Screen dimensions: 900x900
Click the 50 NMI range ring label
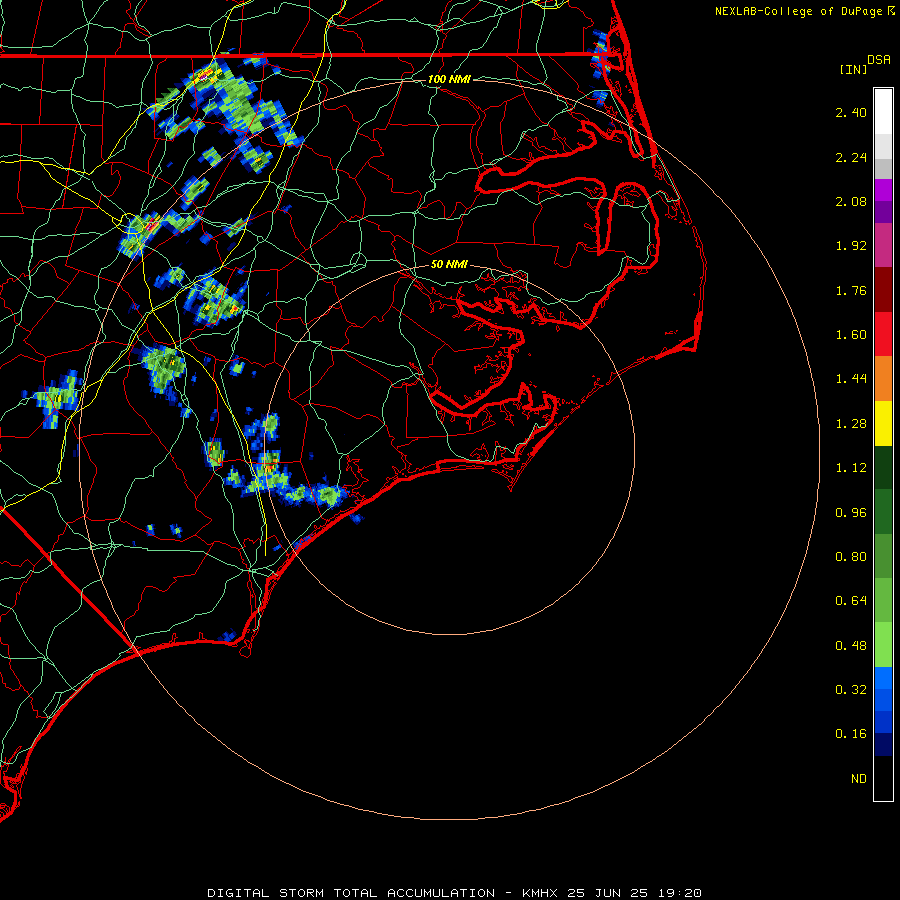pyautogui.click(x=449, y=264)
